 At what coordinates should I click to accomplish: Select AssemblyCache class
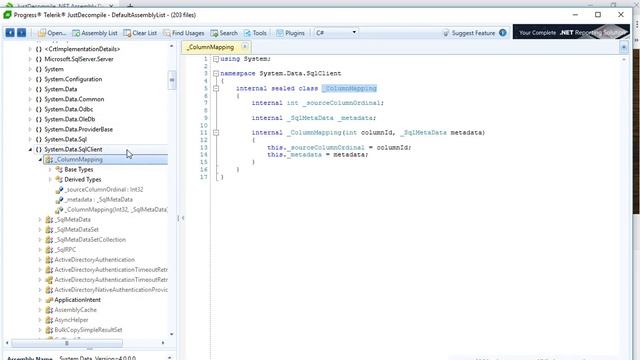[76, 310]
